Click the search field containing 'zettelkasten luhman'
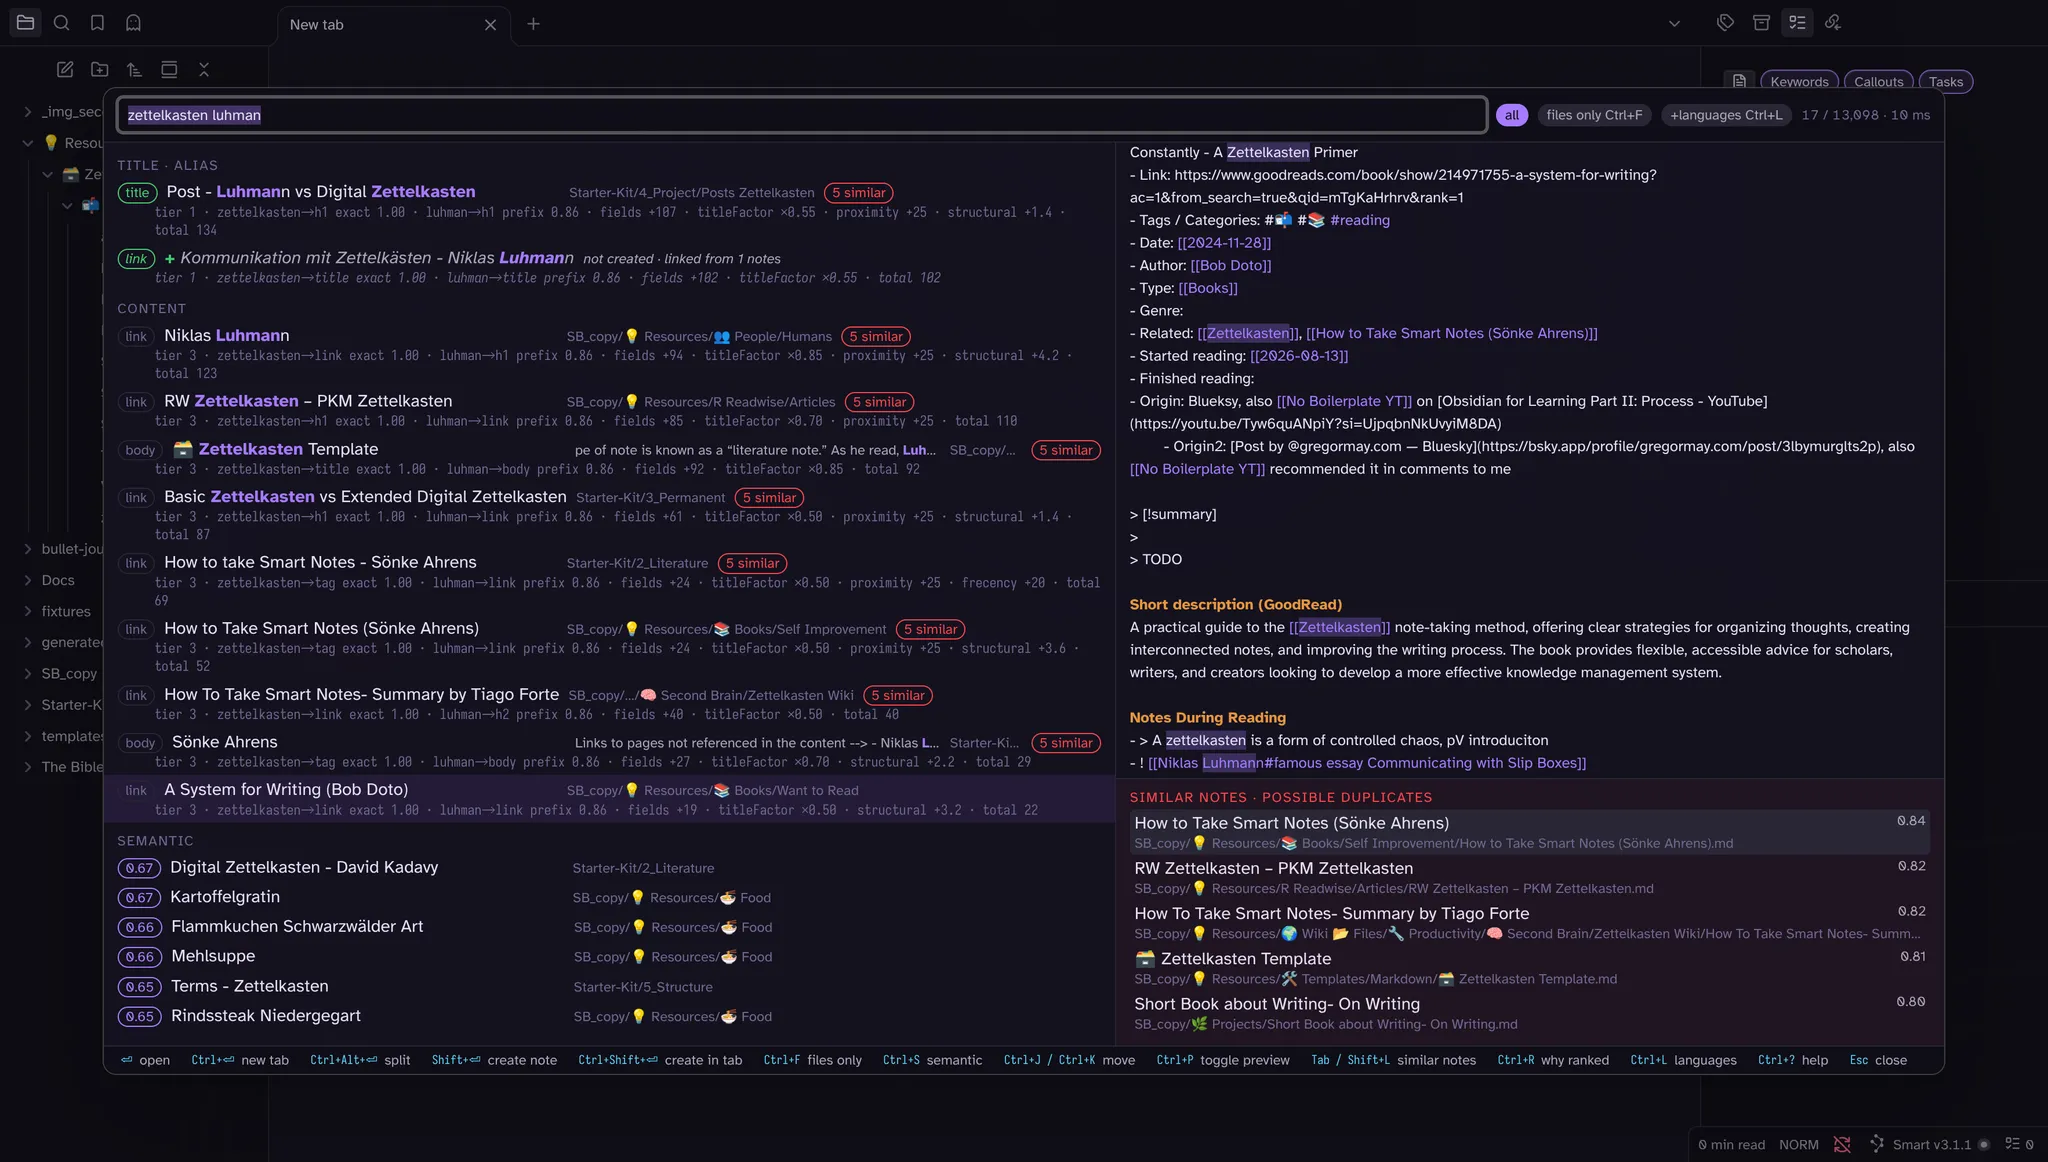The image size is (2048, 1162). (802, 115)
